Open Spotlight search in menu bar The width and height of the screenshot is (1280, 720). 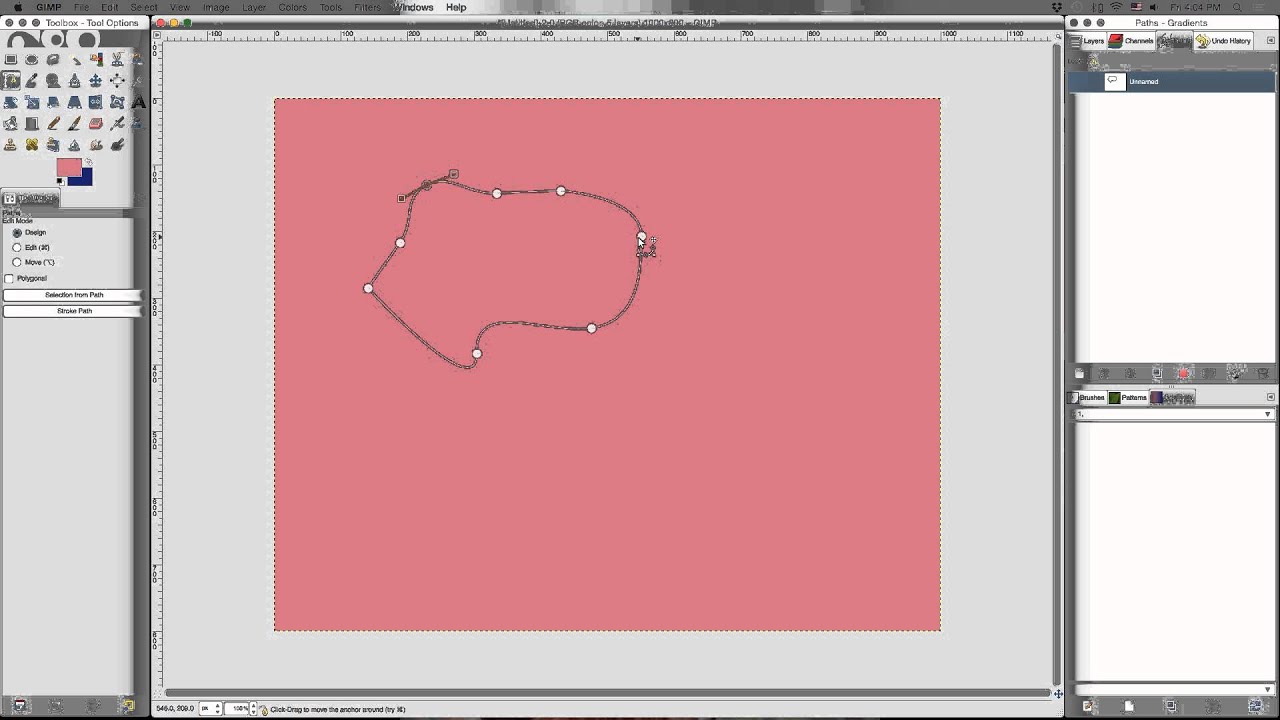(1237, 7)
